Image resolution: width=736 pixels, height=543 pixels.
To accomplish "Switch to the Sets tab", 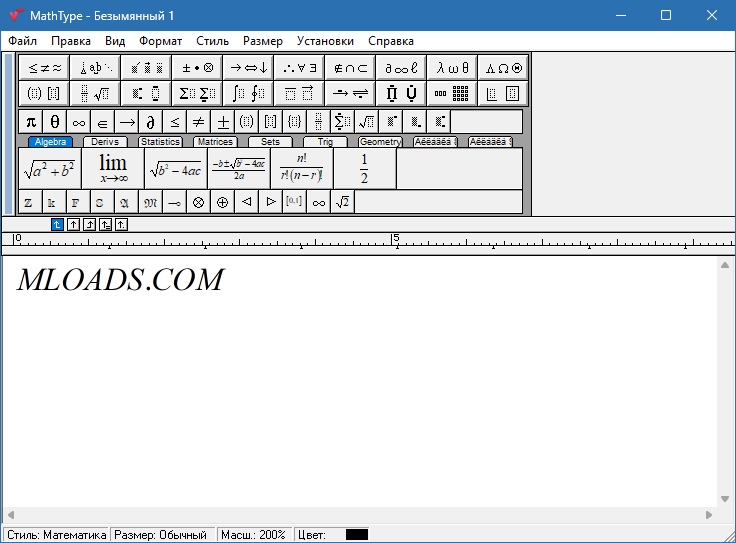I will pyautogui.click(x=270, y=142).
